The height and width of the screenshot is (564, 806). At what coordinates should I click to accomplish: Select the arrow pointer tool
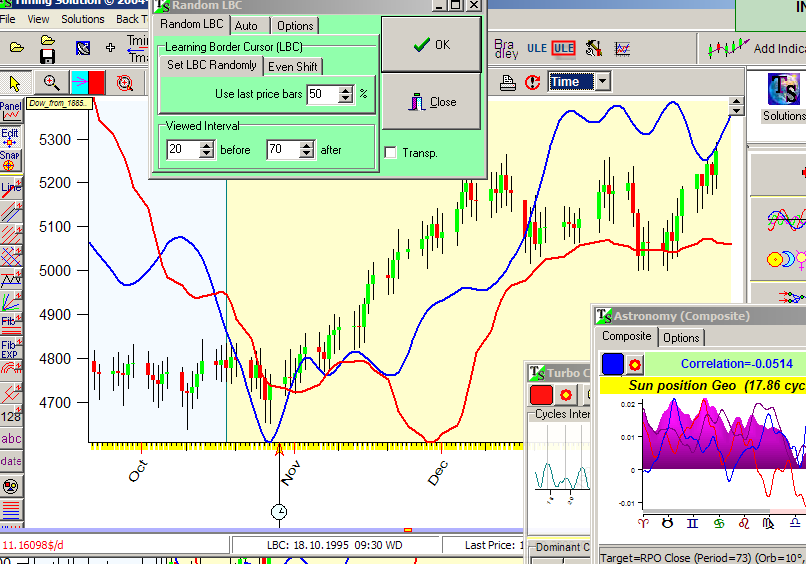tap(14, 83)
